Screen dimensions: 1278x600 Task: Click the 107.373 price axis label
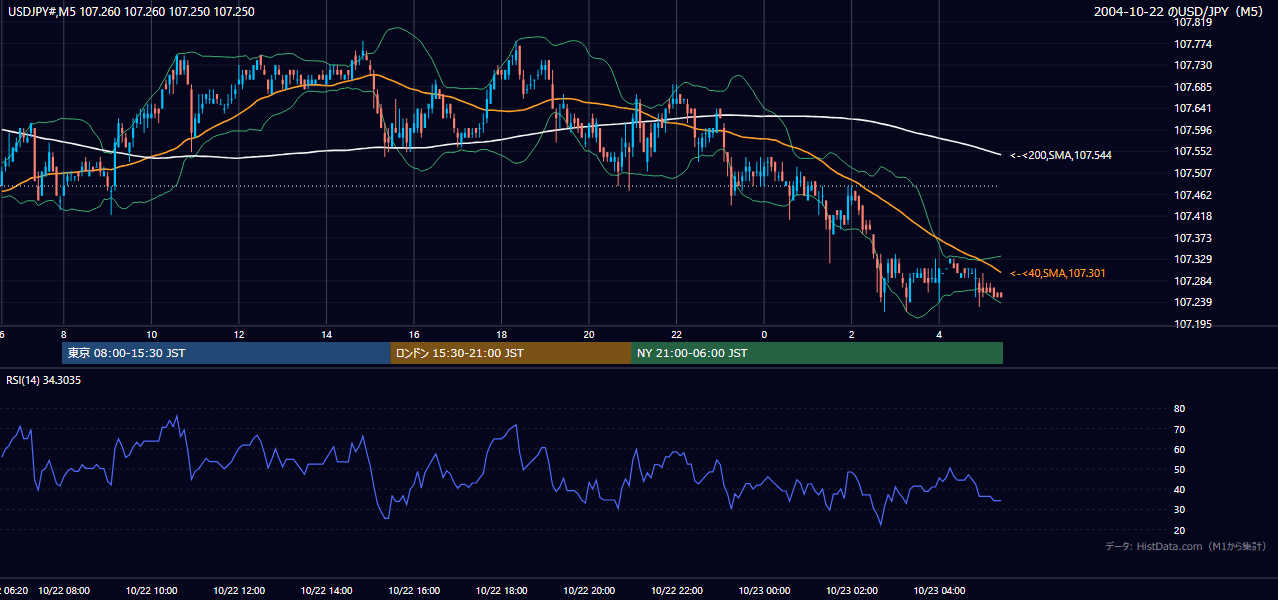[1193, 238]
